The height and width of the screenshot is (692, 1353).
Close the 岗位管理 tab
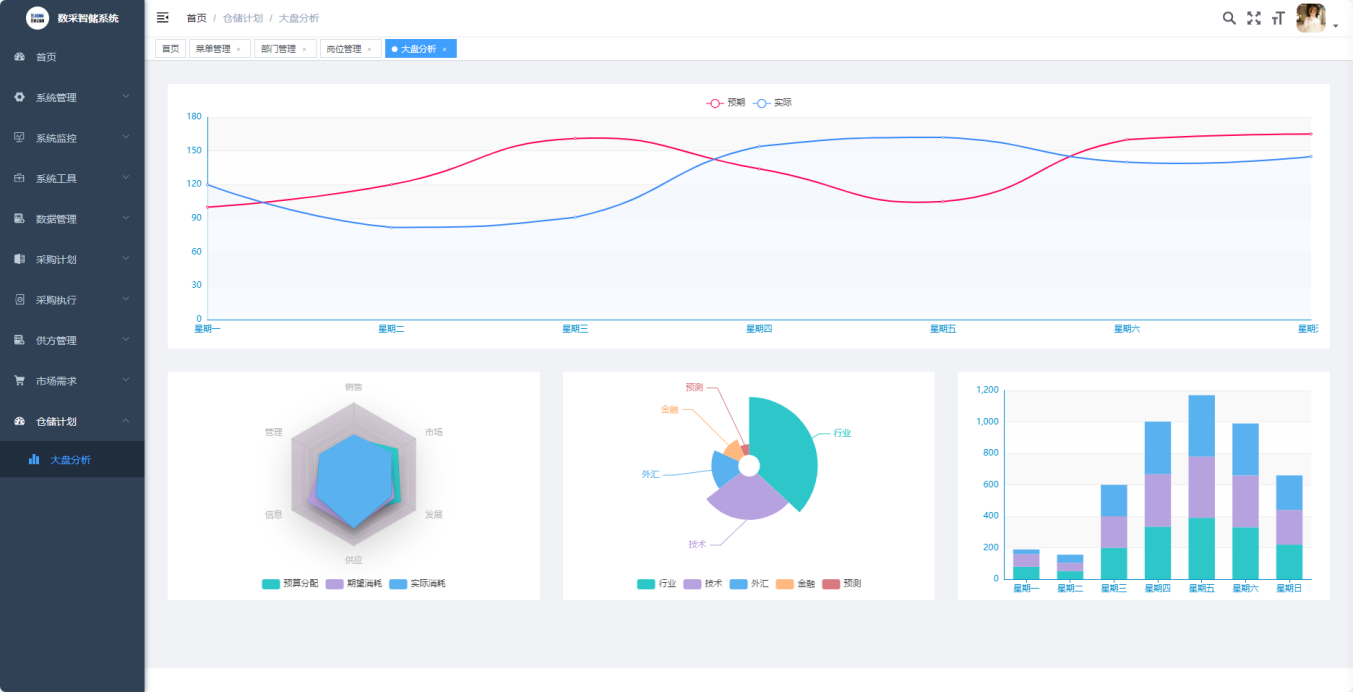click(369, 49)
